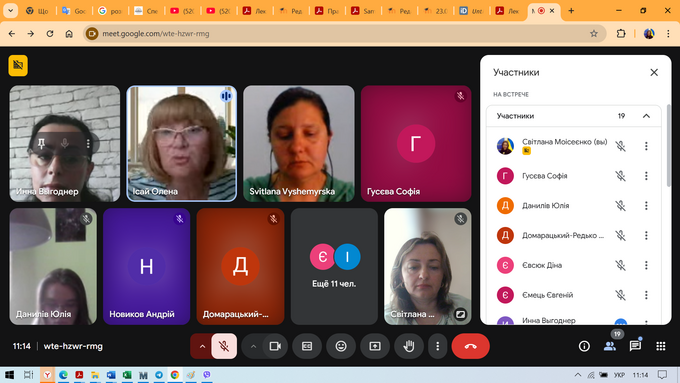Open the activities grid icon
The width and height of the screenshot is (680, 383).
(x=660, y=346)
